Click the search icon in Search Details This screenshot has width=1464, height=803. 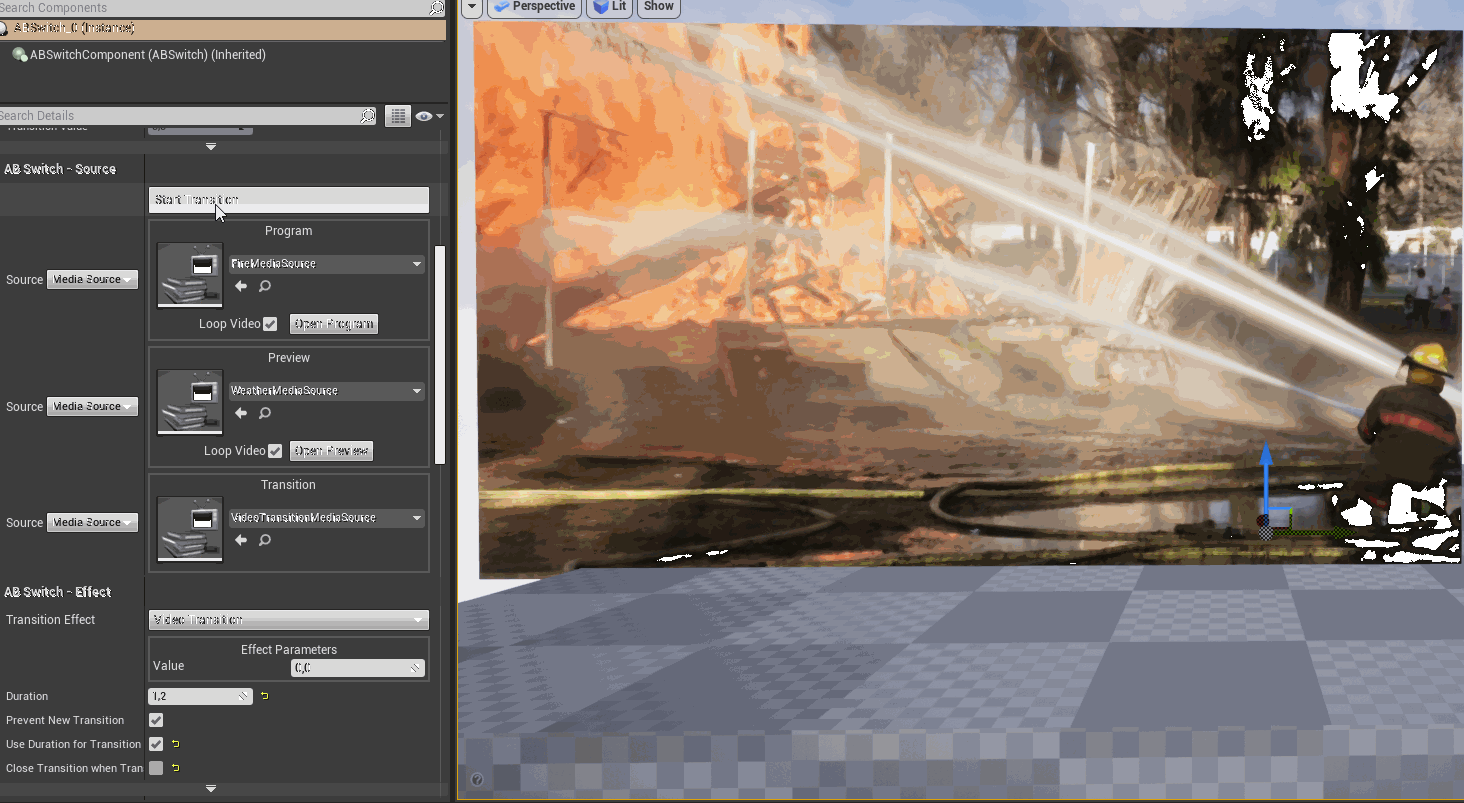click(x=368, y=116)
